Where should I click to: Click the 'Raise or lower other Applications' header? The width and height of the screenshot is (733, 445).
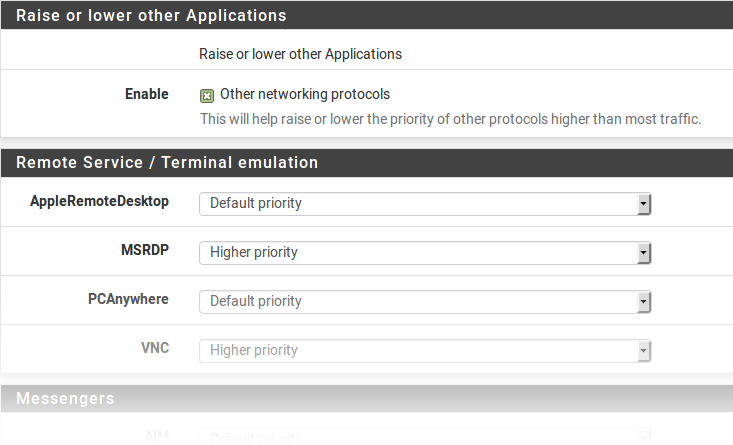click(x=151, y=16)
